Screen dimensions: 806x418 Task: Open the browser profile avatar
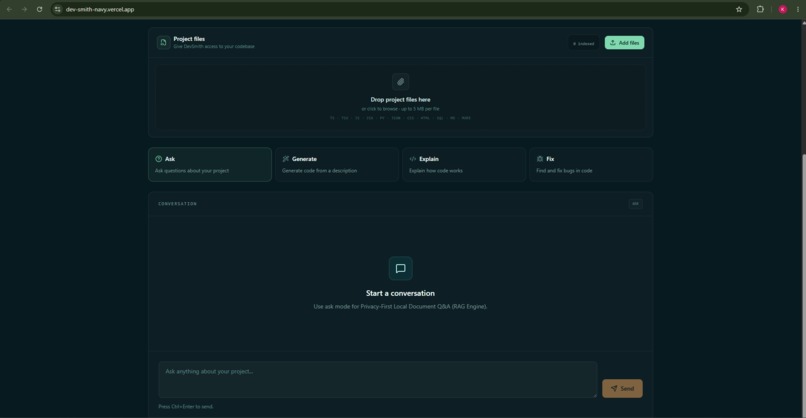782,9
